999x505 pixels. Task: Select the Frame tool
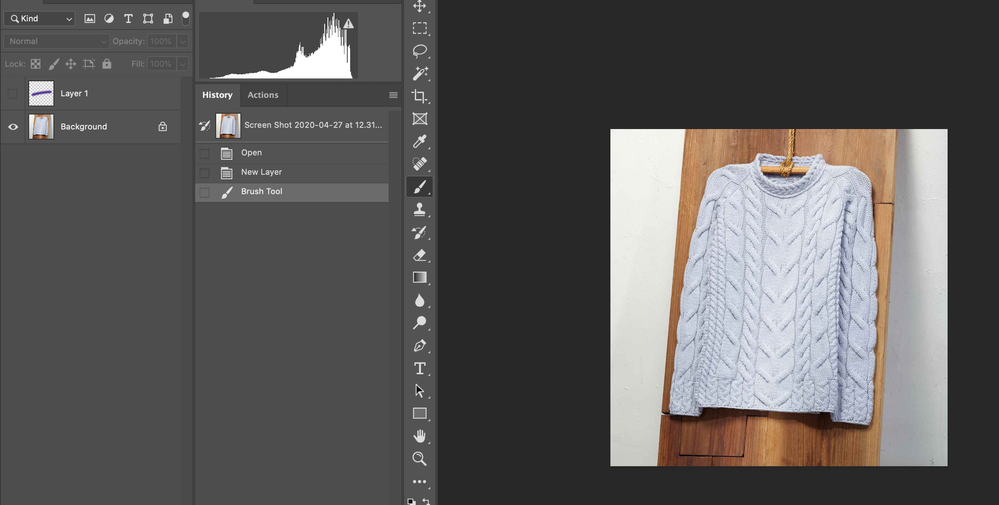419,118
